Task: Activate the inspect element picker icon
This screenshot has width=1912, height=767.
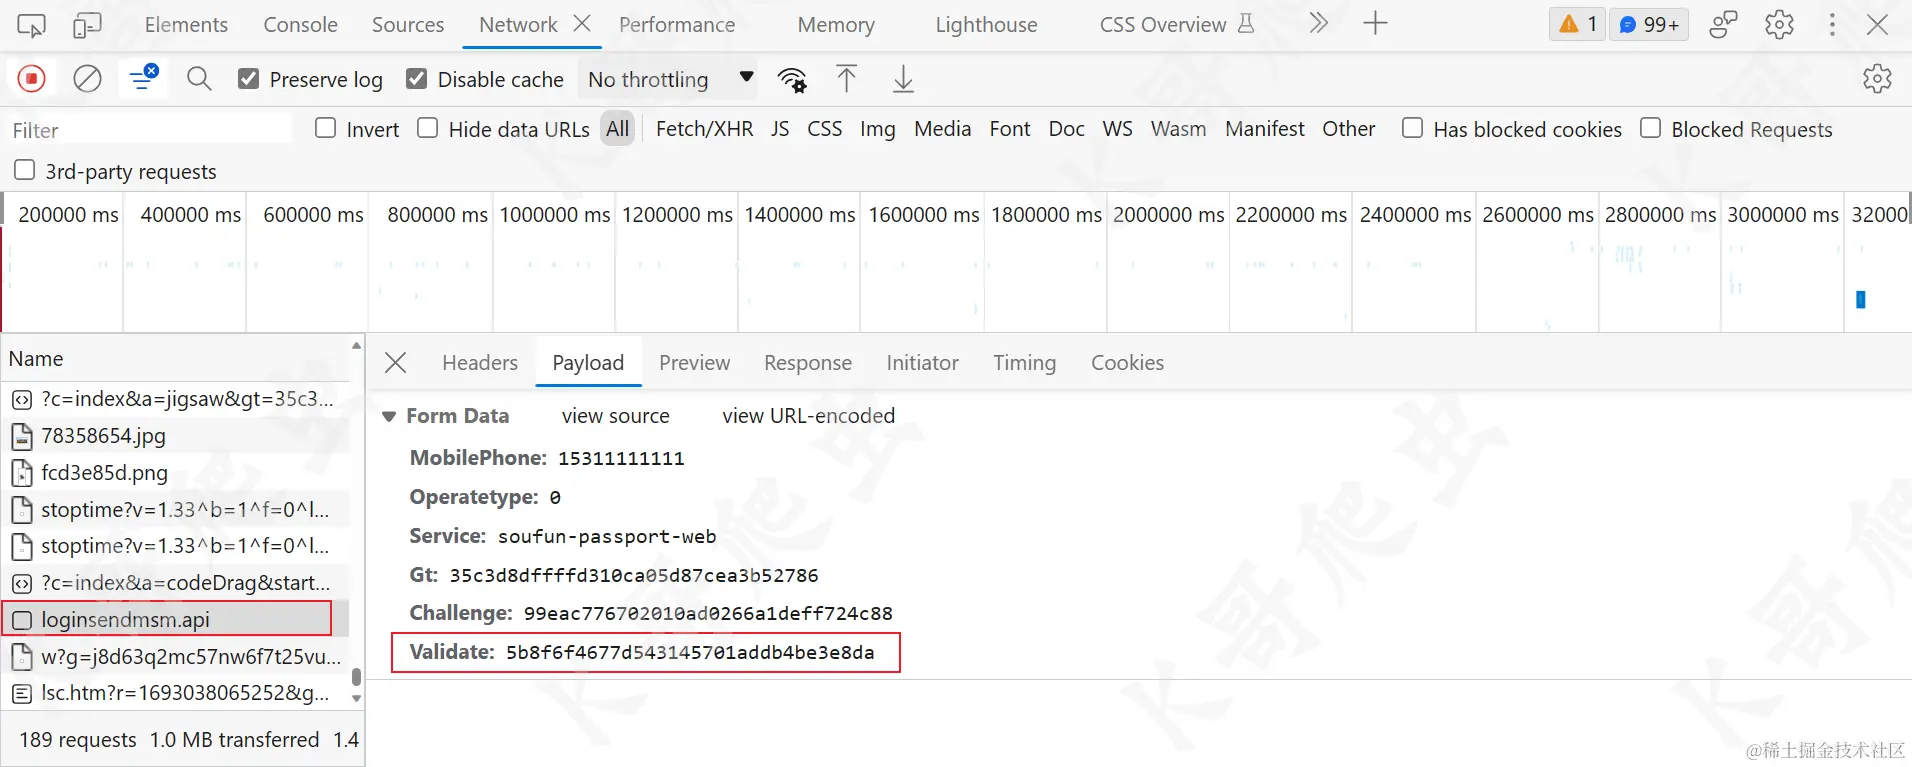Action: [x=31, y=25]
